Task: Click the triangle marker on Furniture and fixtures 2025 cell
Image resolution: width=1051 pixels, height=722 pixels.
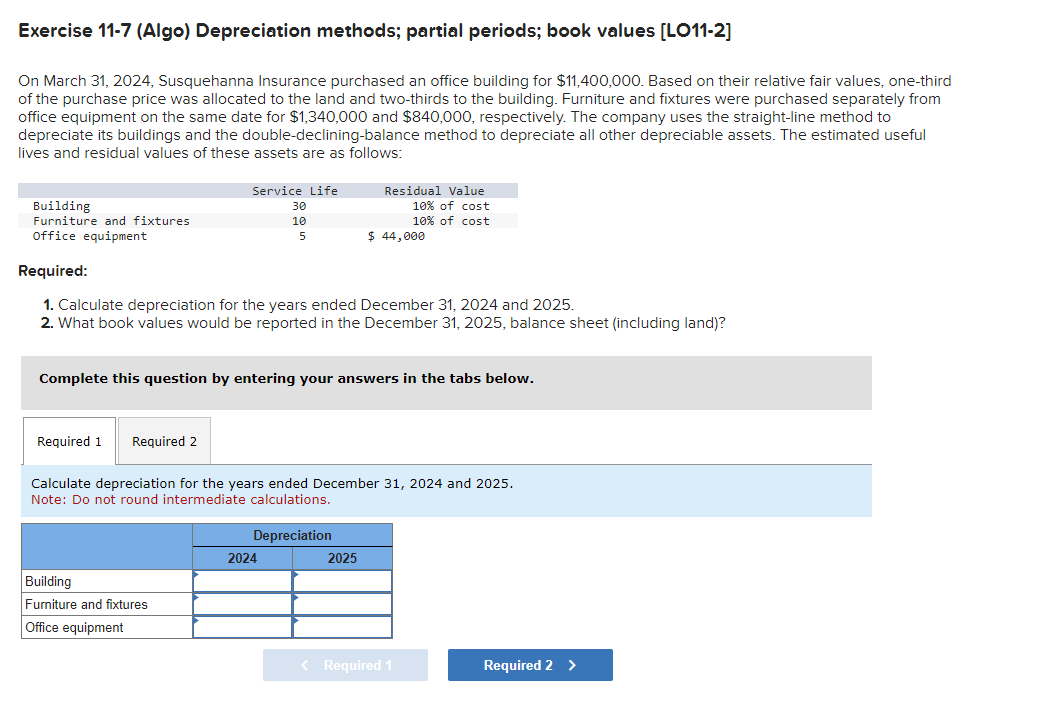Action: 295,598
